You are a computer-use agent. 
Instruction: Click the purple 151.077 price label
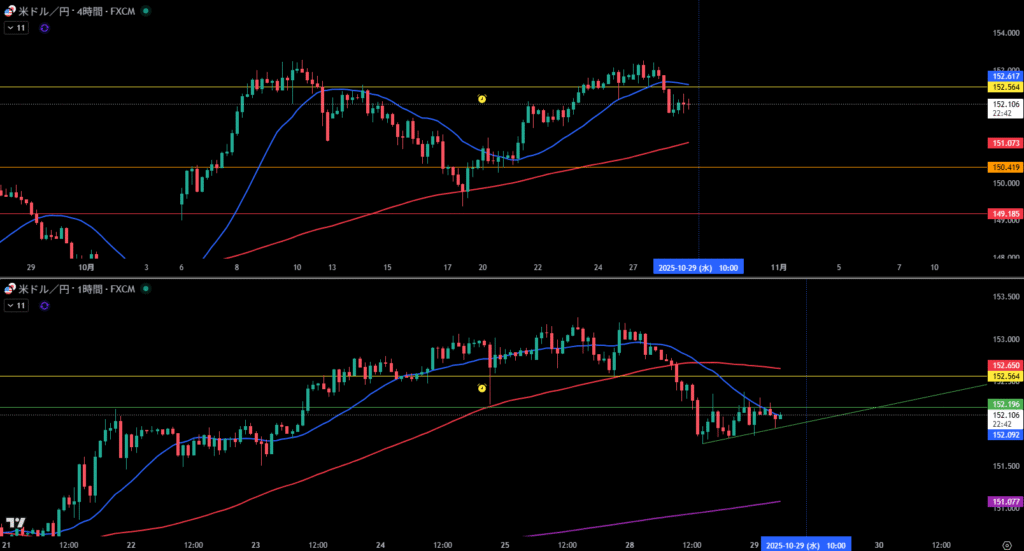1004,501
